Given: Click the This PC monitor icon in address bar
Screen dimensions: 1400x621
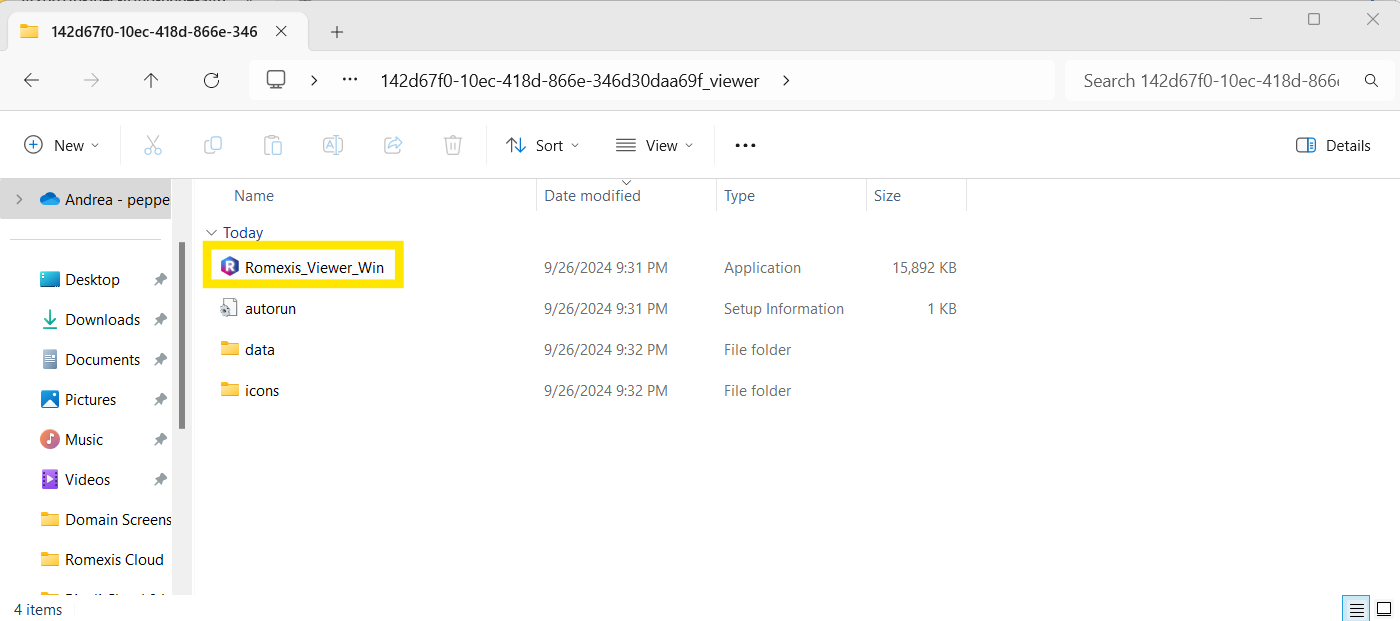Looking at the screenshot, I should coord(277,80).
